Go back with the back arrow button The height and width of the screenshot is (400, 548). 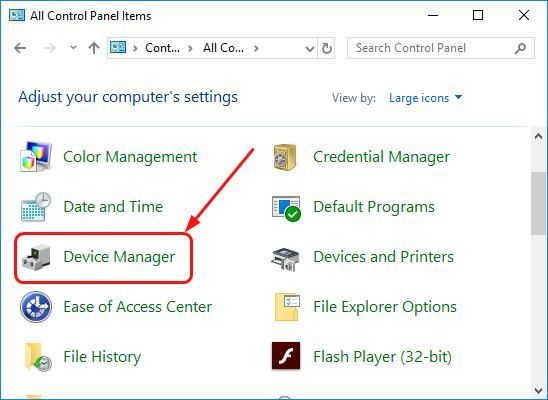(x=20, y=48)
